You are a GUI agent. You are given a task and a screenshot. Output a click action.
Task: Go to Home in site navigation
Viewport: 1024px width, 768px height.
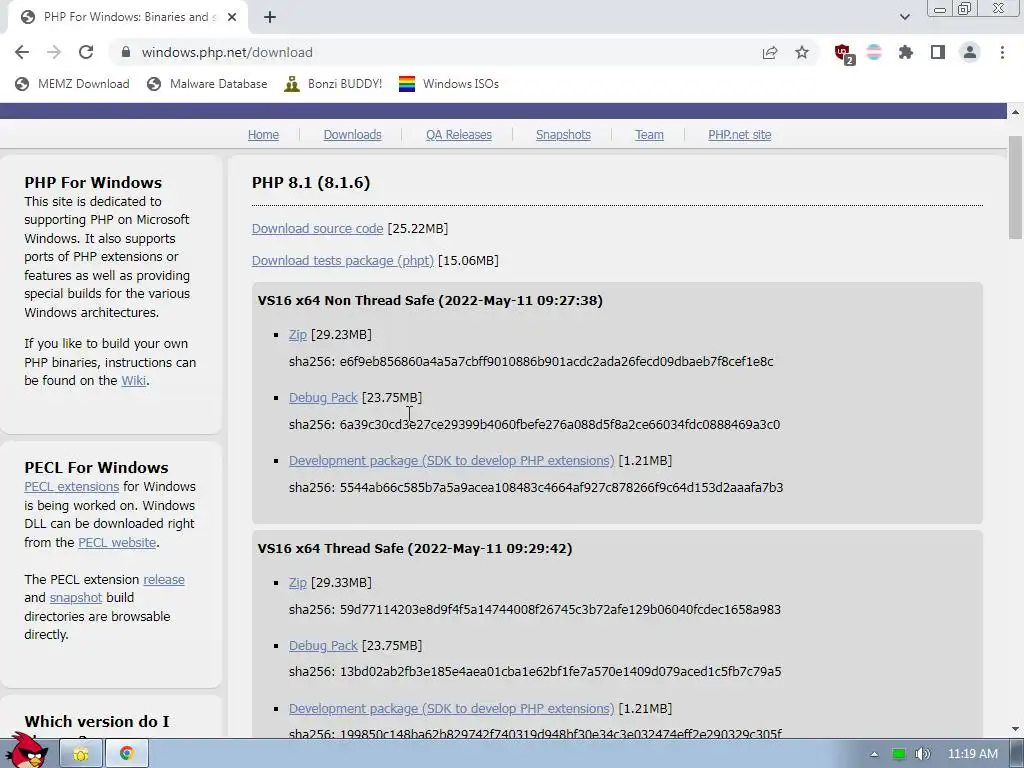(x=263, y=135)
